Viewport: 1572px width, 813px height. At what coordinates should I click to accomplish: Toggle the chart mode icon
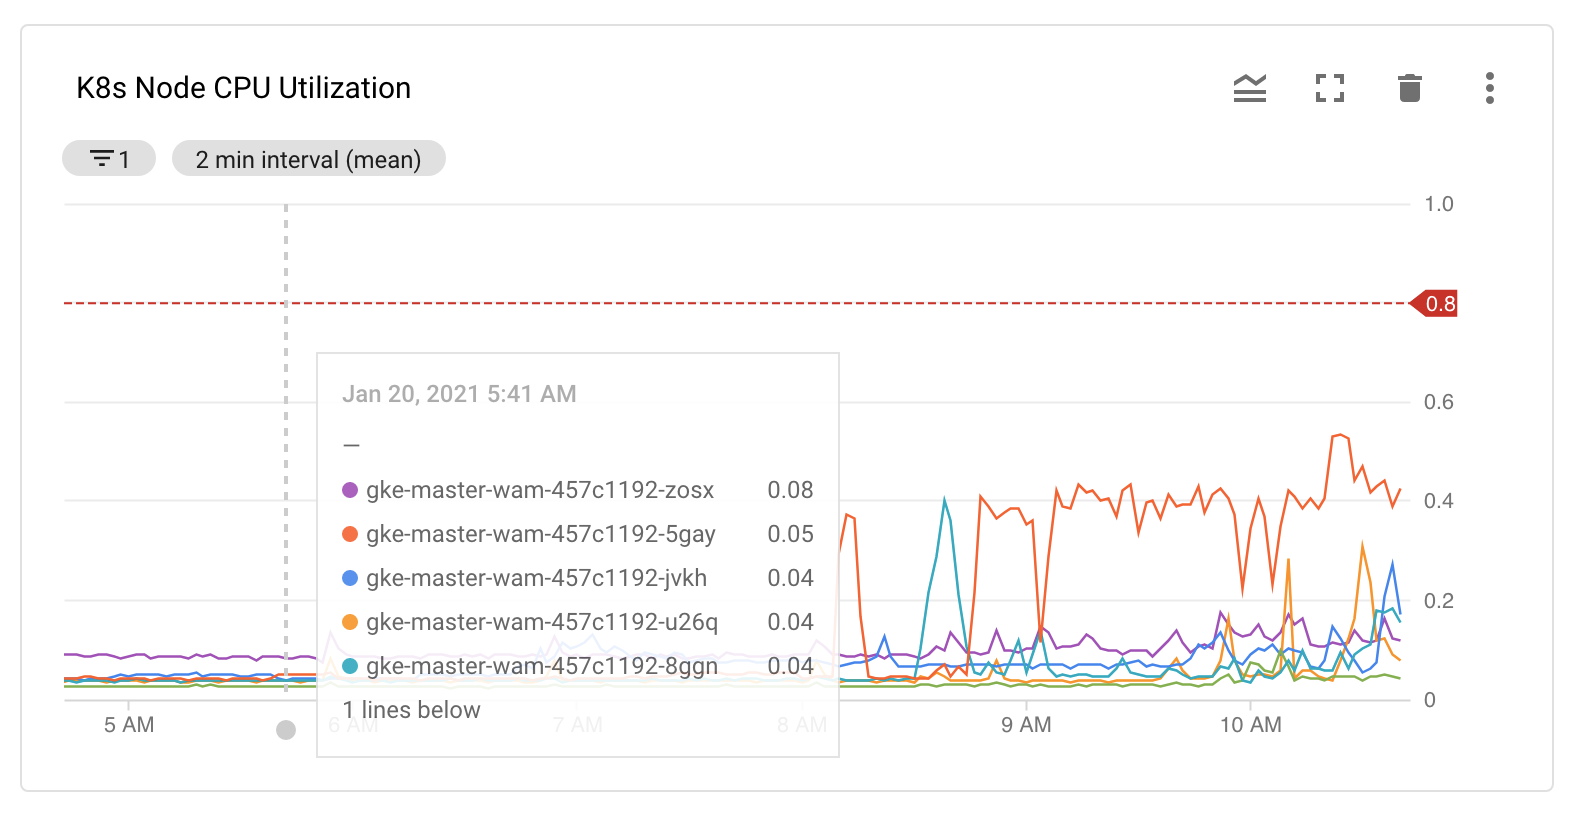point(1250,88)
